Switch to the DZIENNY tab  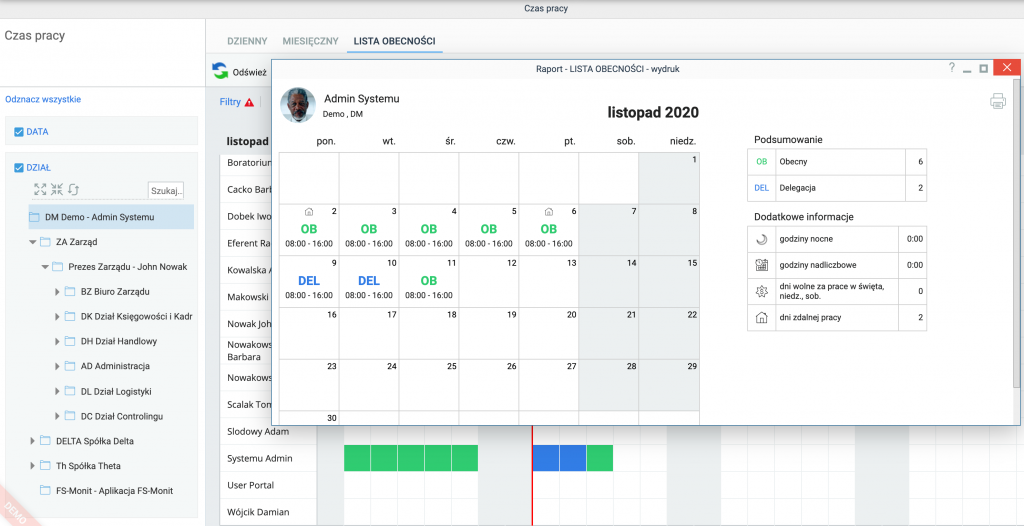247,41
